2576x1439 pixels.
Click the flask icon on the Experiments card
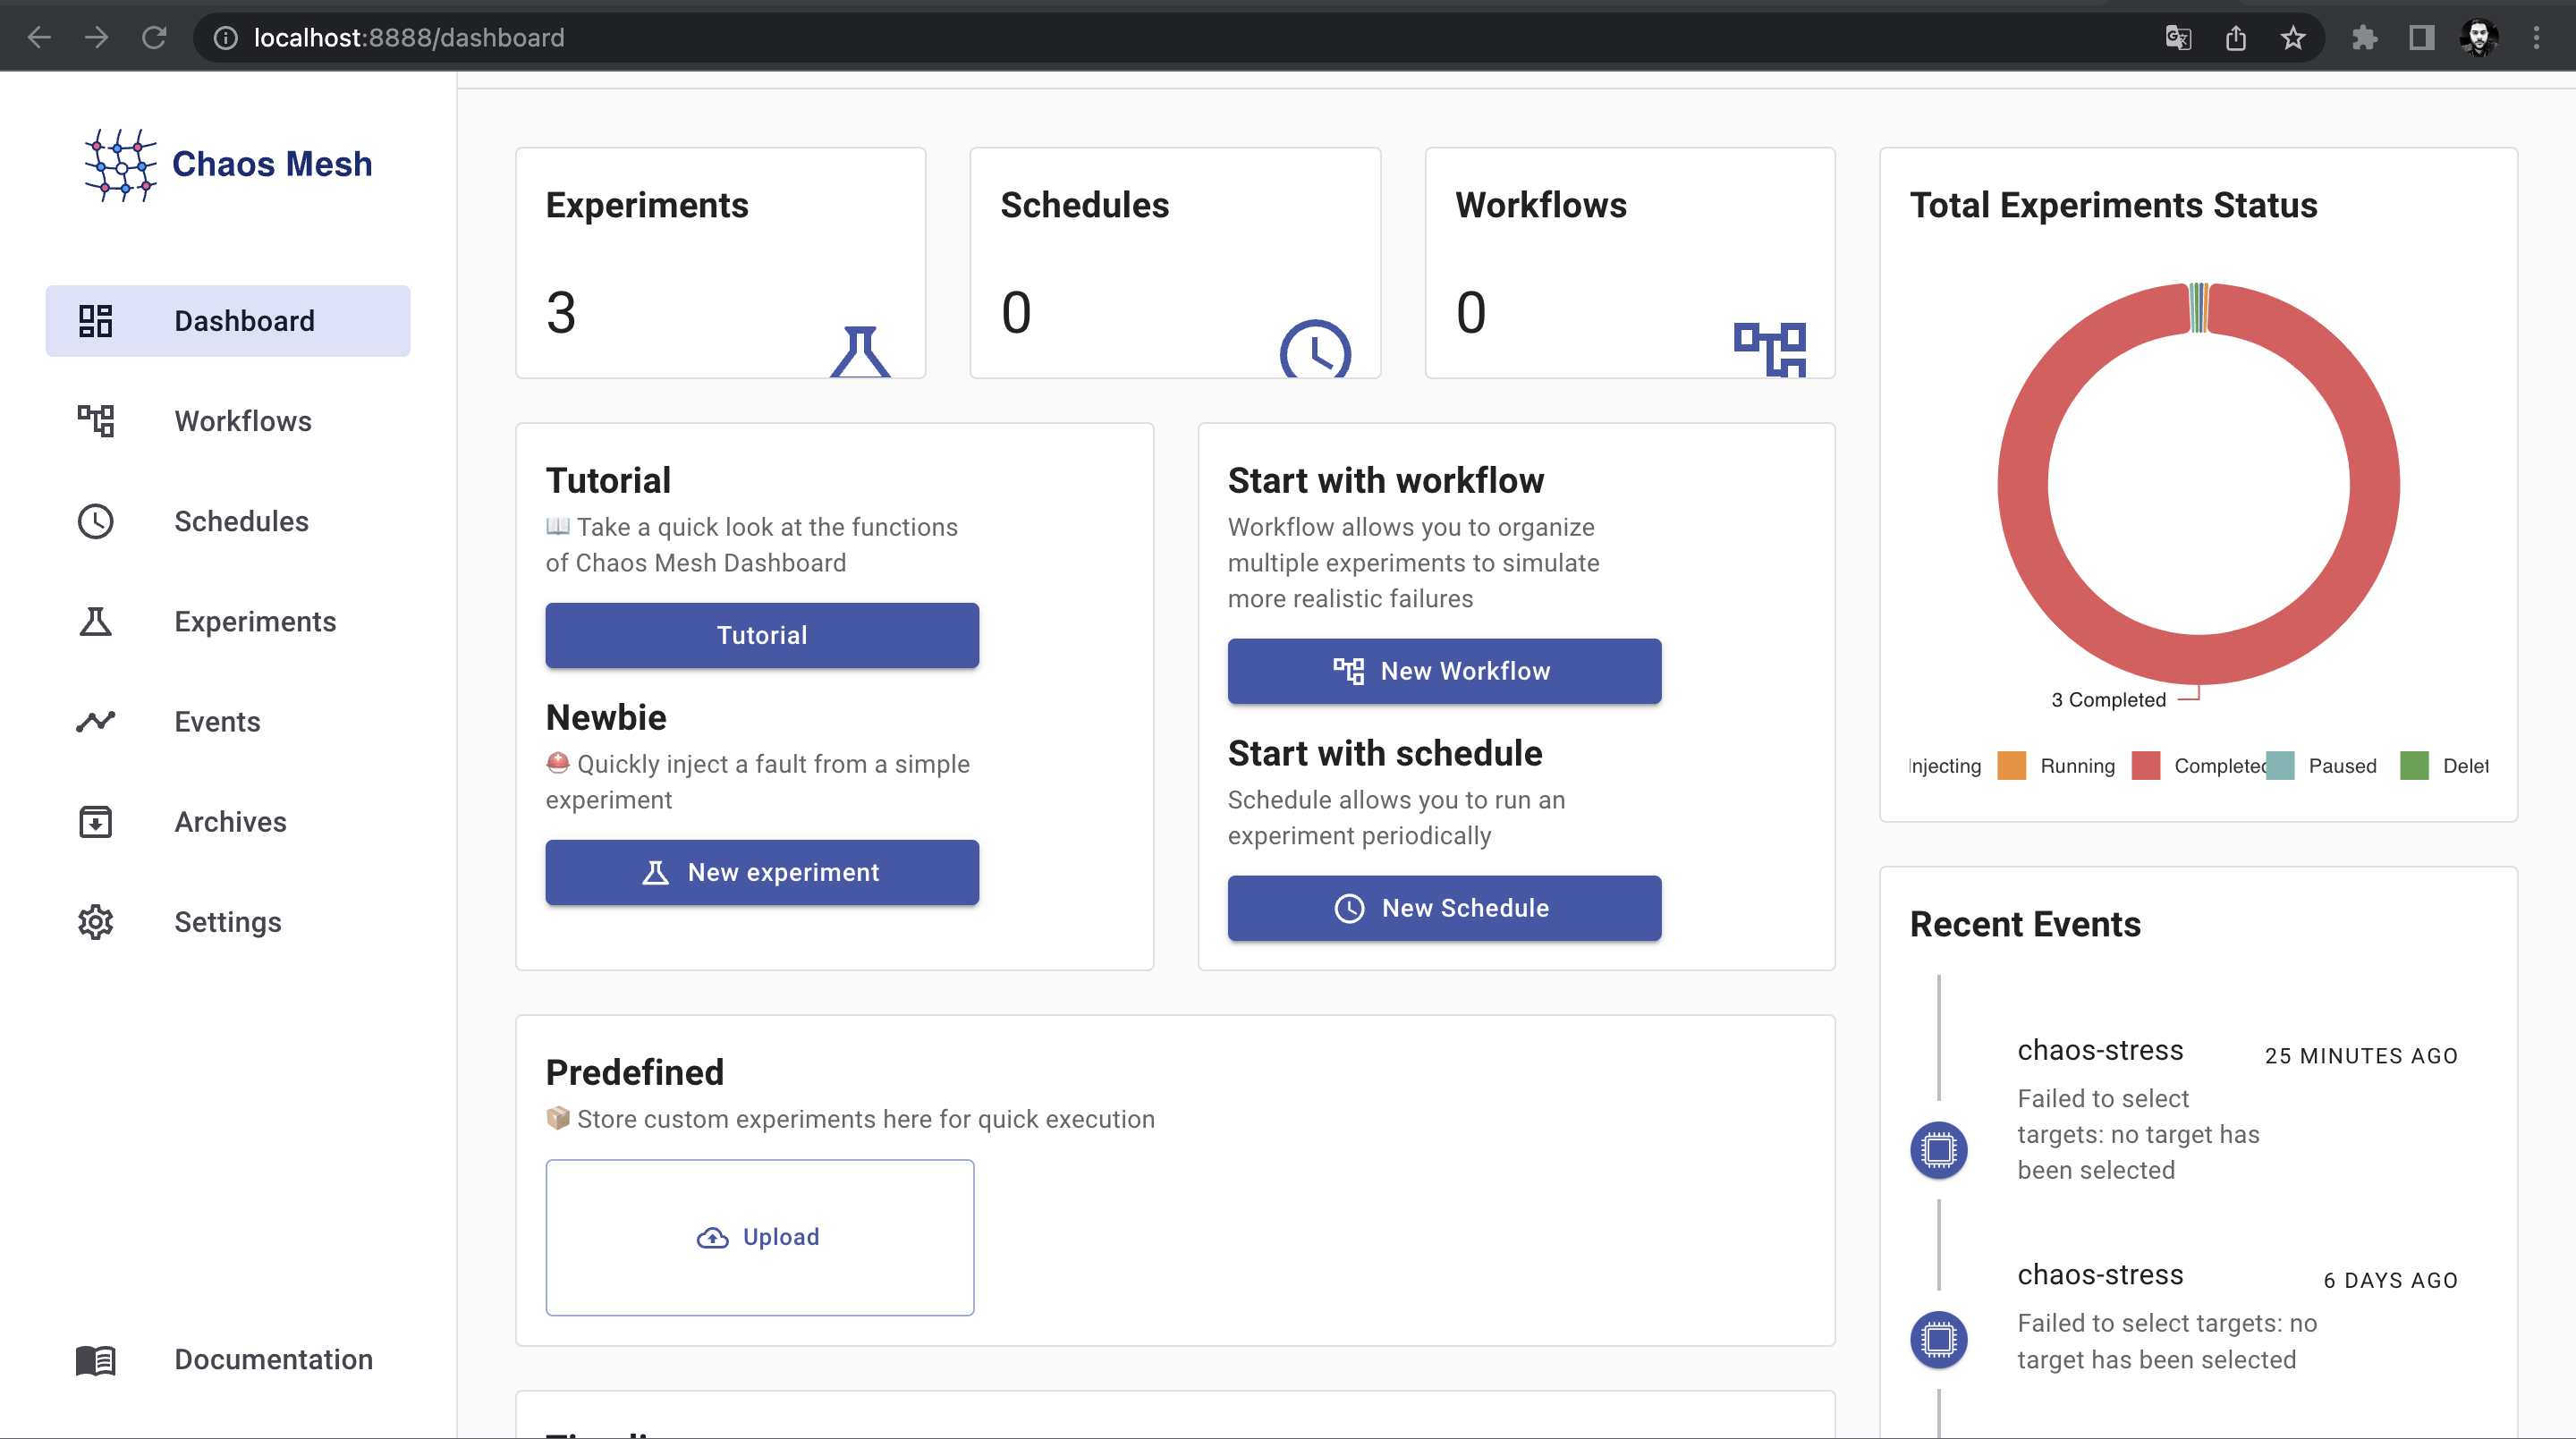pyautogui.click(x=860, y=351)
